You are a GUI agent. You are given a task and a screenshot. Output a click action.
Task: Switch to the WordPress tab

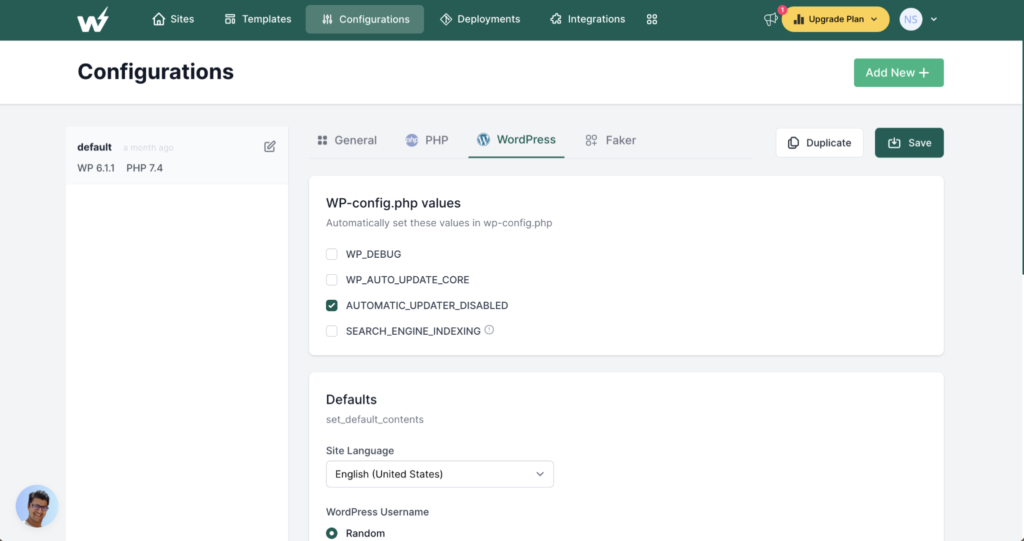[x=517, y=140]
